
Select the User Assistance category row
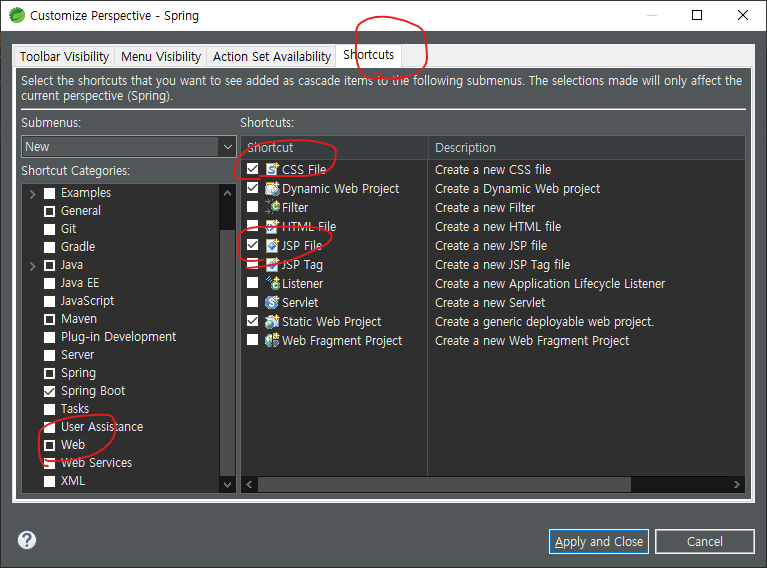[102, 427]
